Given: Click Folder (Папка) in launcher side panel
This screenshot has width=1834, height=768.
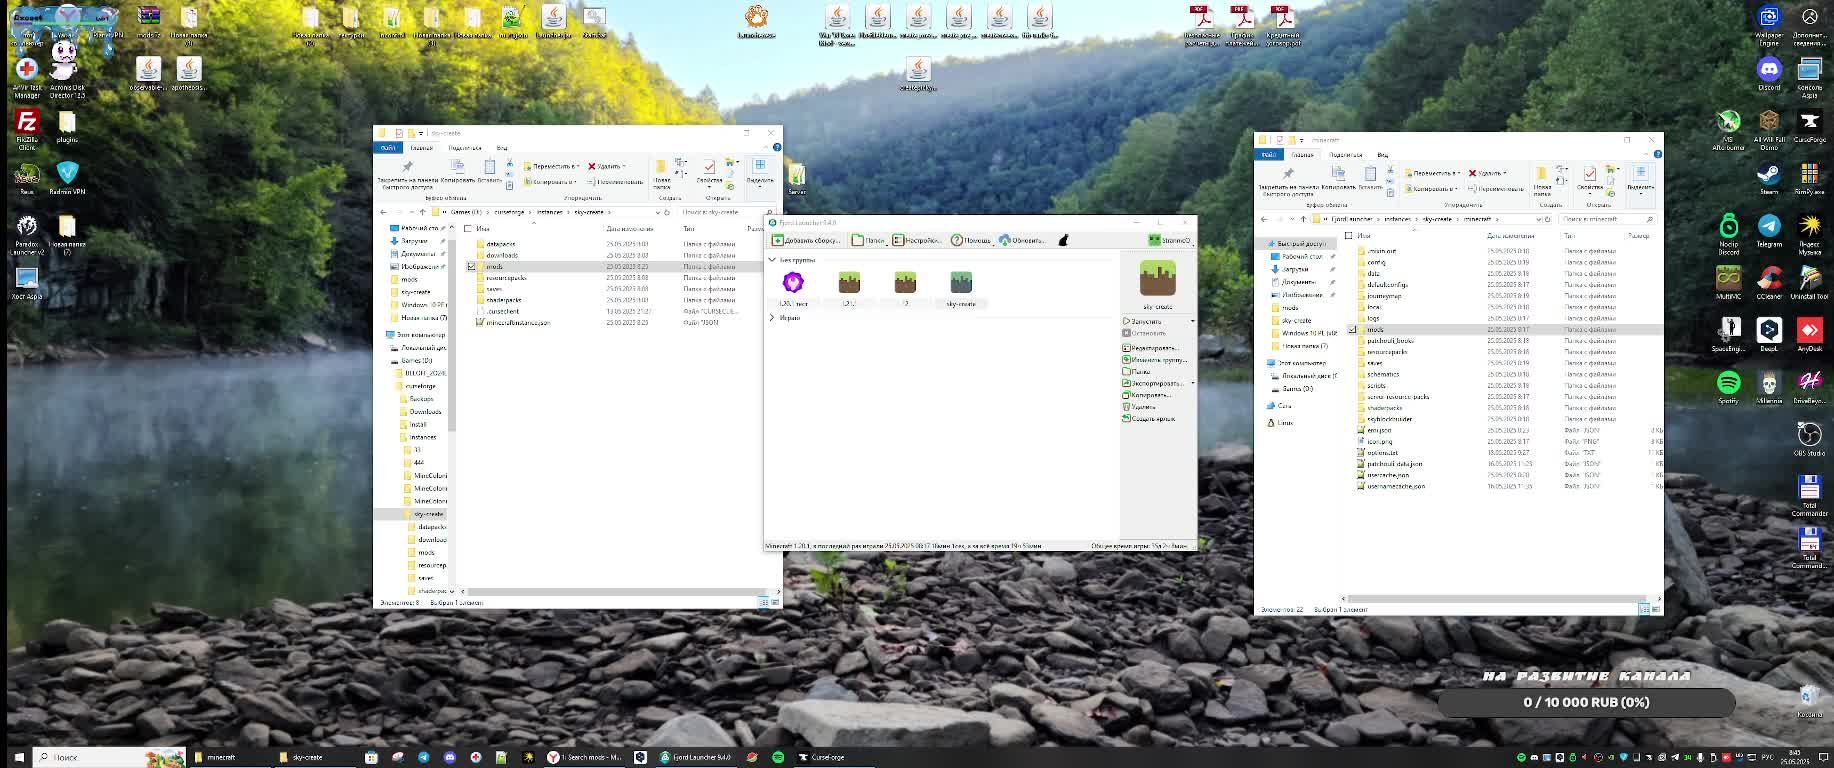Looking at the screenshot, I should 1136,371.
